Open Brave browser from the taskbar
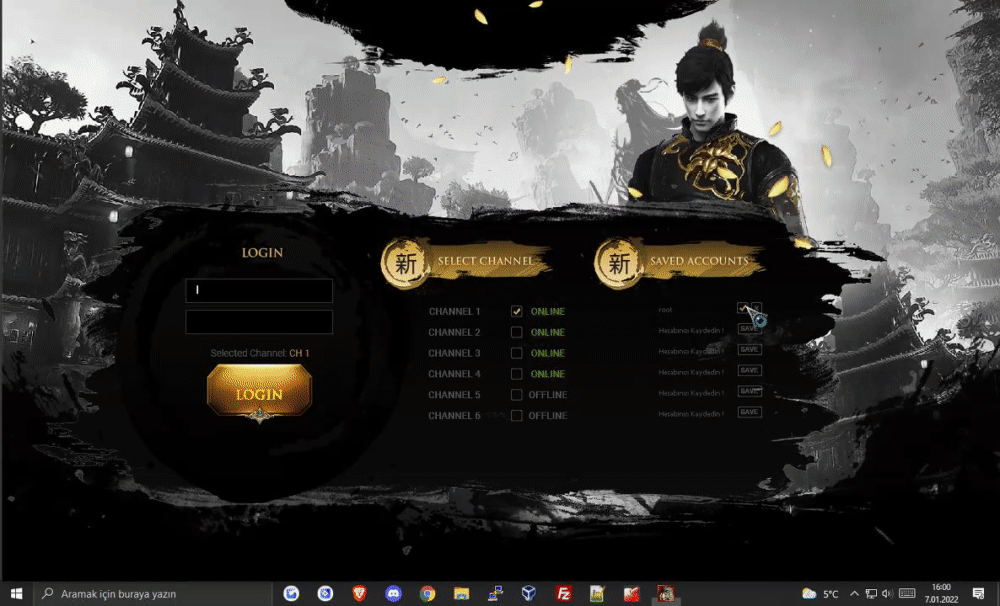This screenshot has height=606, width=1000. click(x=360, y=593)
